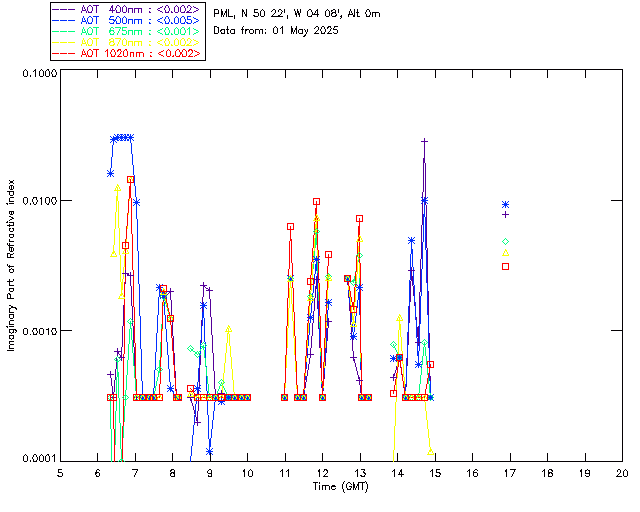Click the 'Imaginary Part of Refractive index' label

11,265
